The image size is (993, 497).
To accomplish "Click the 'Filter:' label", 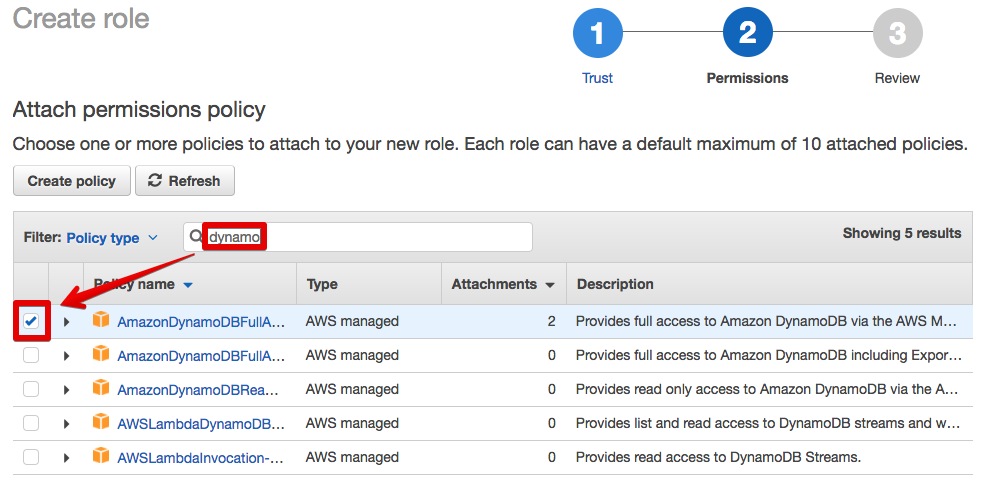I will coord(42,237).
